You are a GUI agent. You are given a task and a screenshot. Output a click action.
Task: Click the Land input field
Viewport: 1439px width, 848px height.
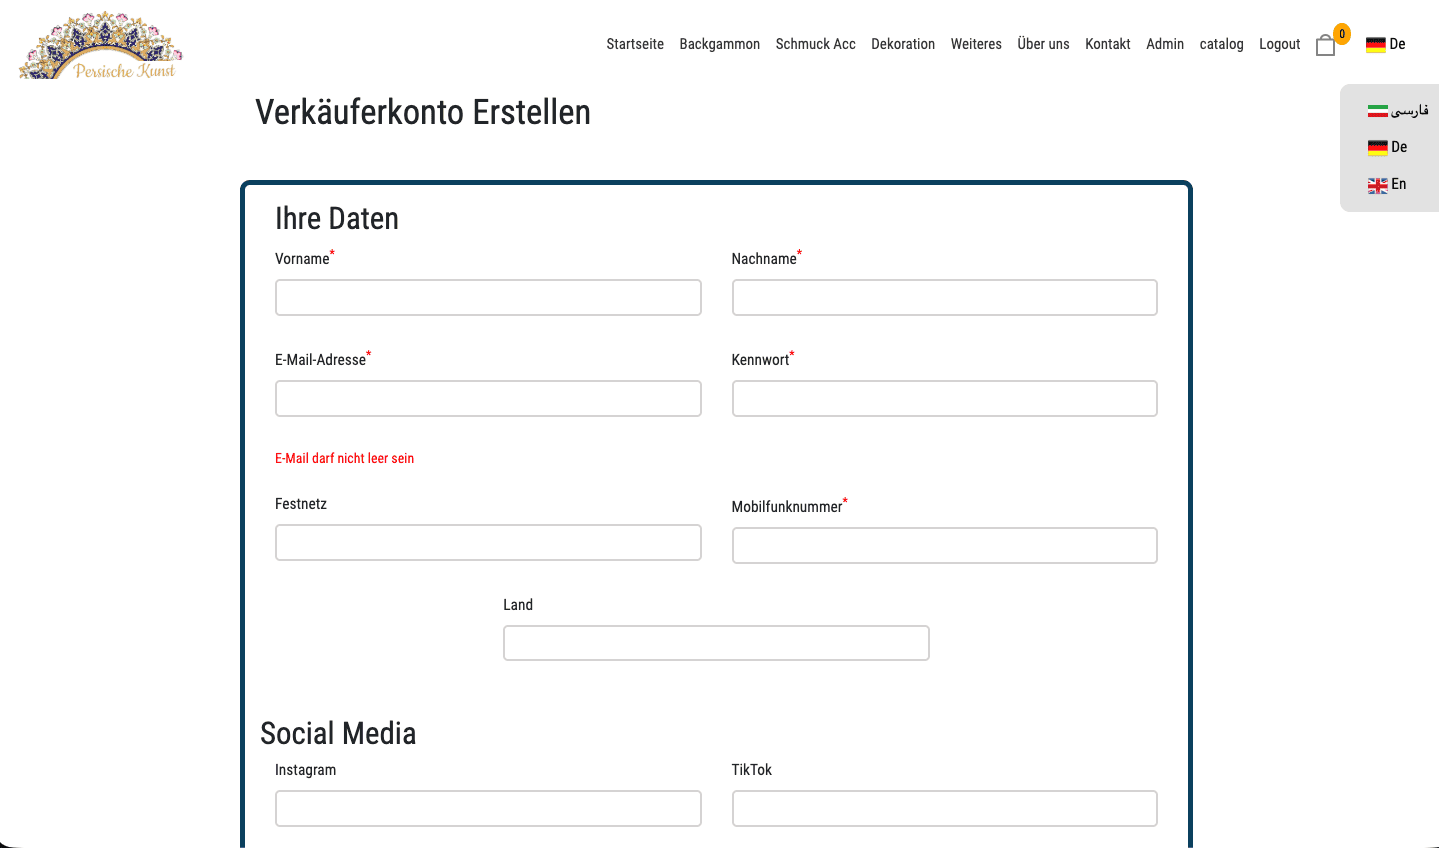click(x=716, y=643)
